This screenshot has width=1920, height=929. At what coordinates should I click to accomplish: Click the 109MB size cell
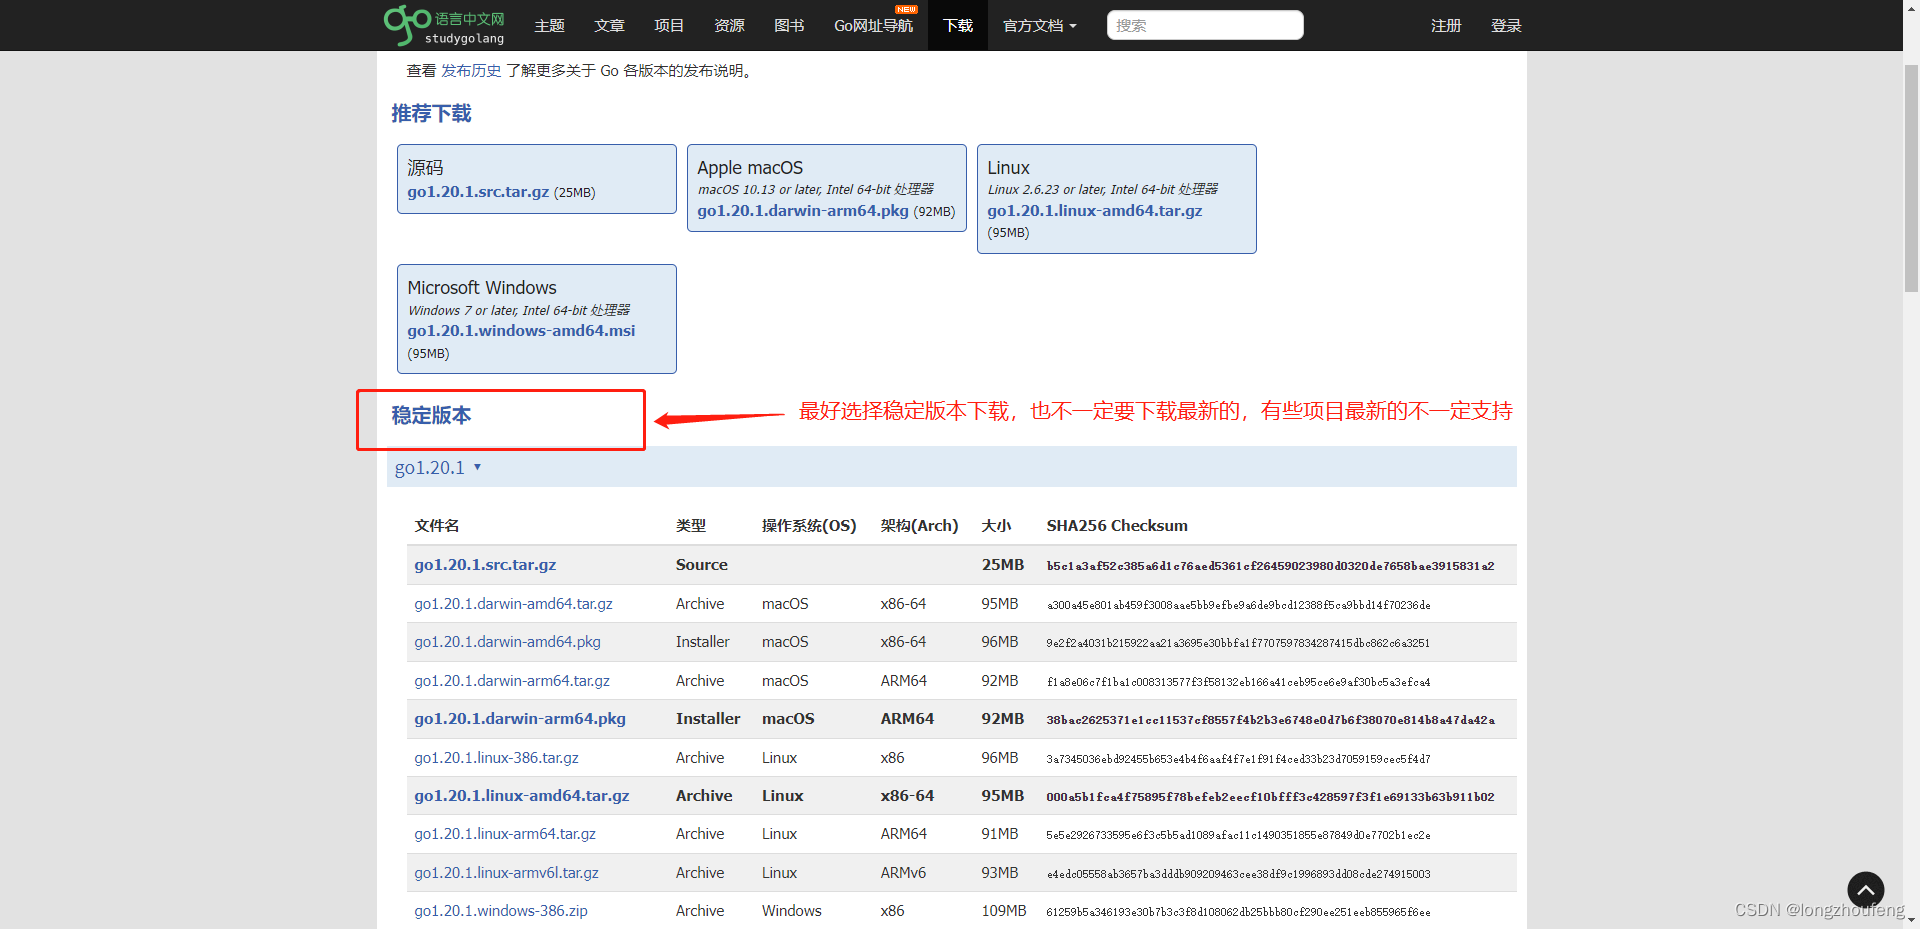tap(1004, 910)
